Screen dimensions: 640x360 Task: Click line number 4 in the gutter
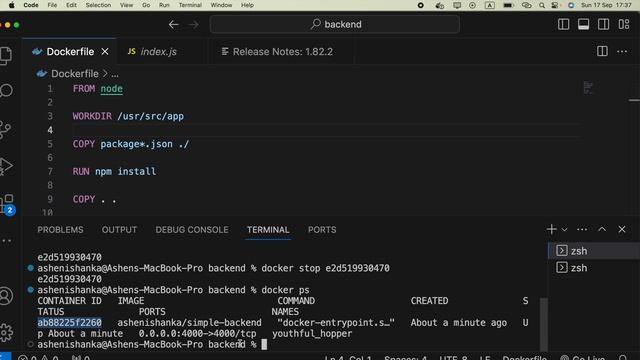pyautogui.click(x=50, y=130)
